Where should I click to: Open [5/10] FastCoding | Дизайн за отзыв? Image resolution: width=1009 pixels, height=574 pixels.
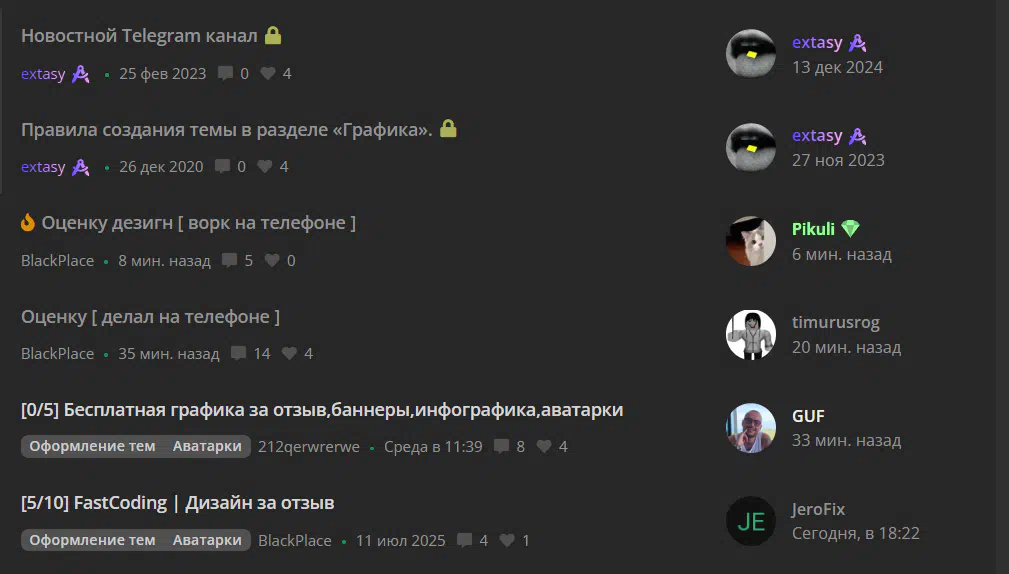tap(178, 503)
